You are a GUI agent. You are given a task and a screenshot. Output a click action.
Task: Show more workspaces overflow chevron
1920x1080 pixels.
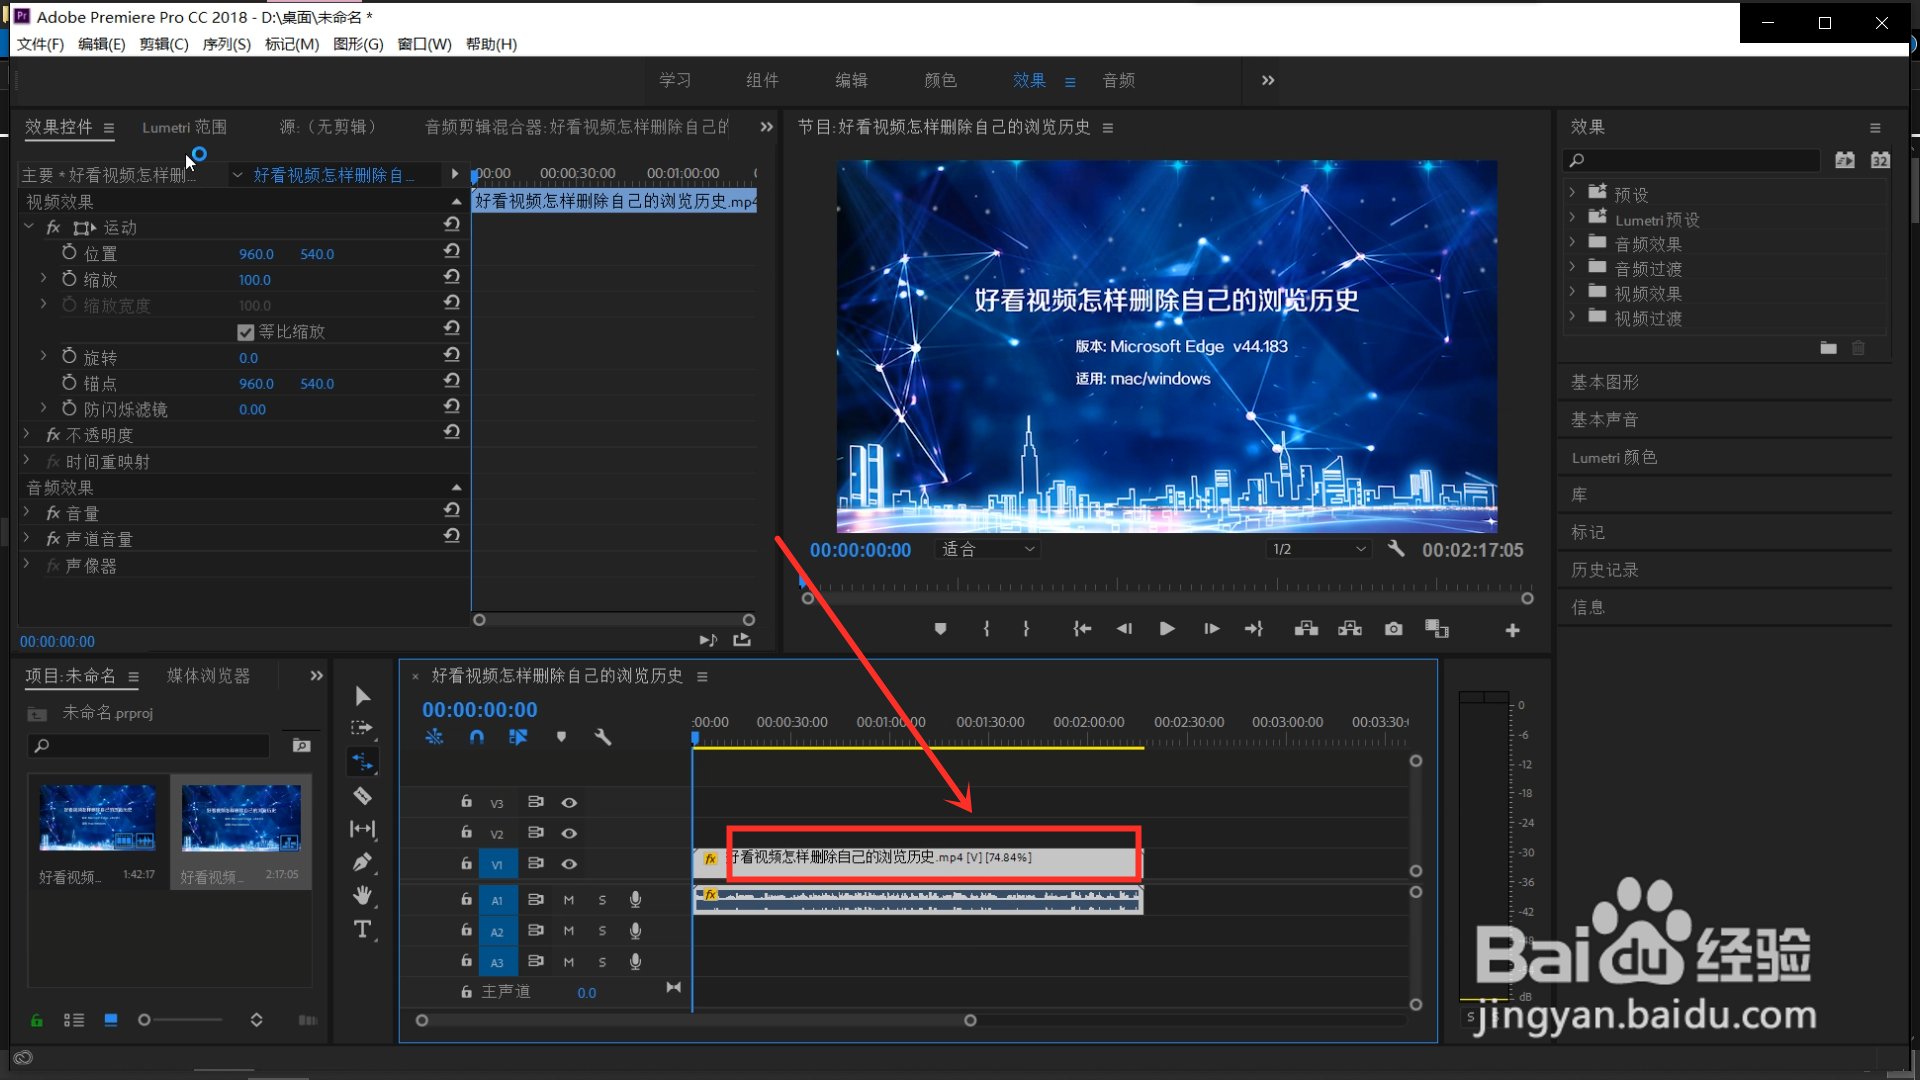click(1268, 80)
